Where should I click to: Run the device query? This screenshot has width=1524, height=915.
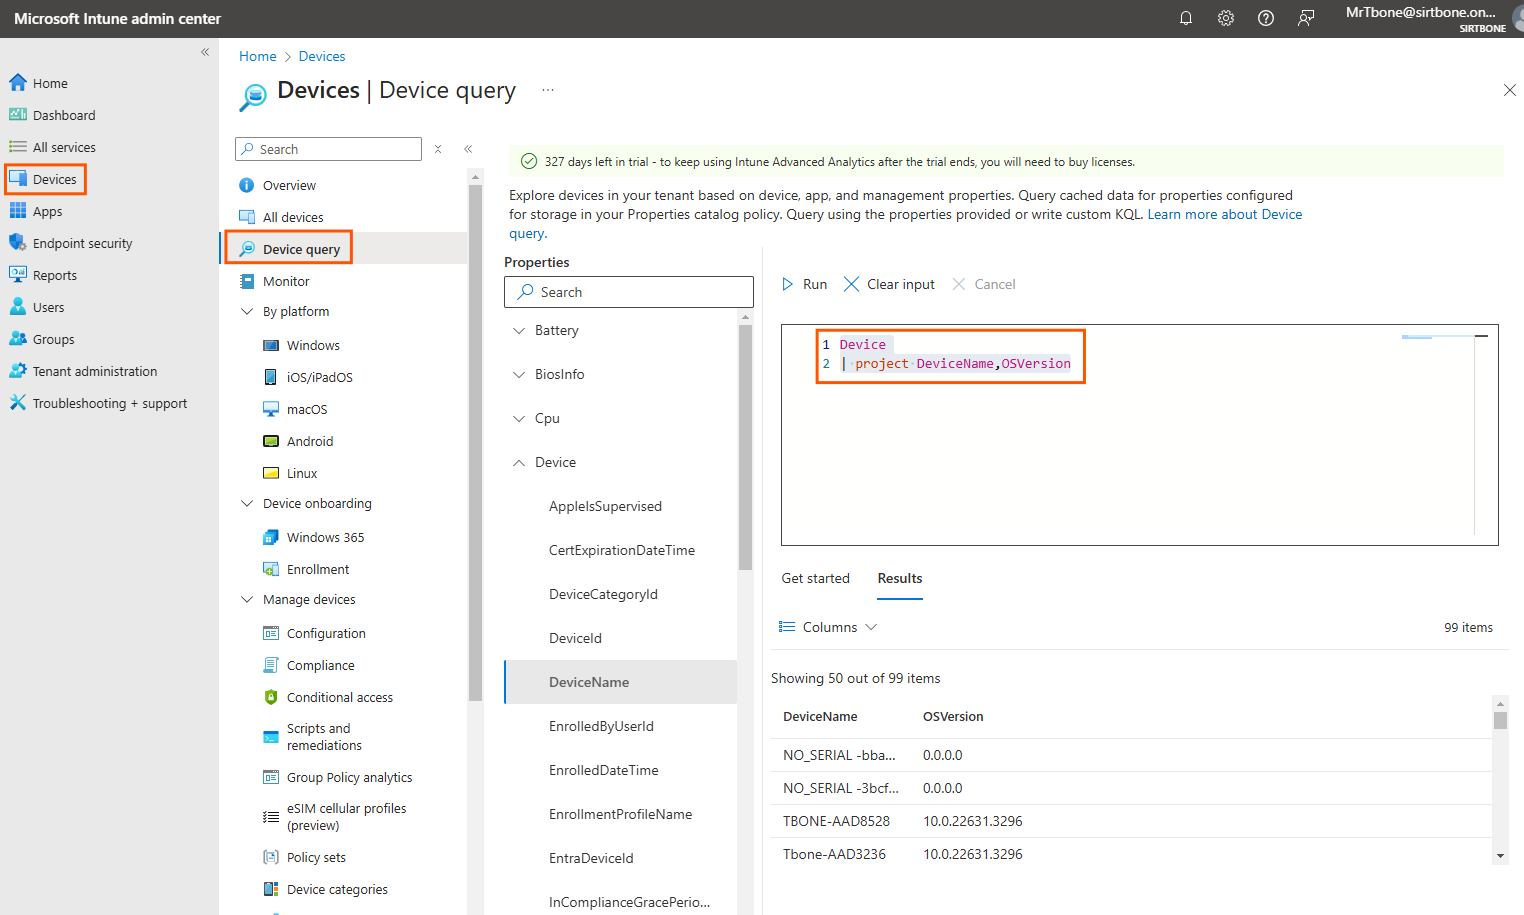coord(804,283)
